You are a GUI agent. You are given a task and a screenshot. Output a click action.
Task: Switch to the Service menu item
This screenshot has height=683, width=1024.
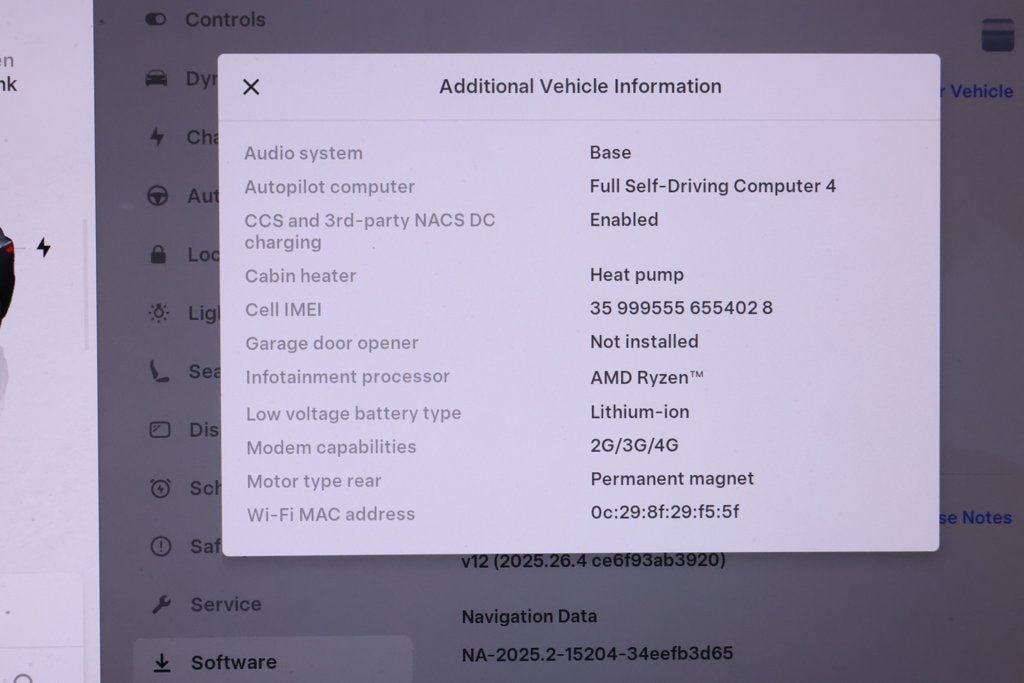(226, 604)
